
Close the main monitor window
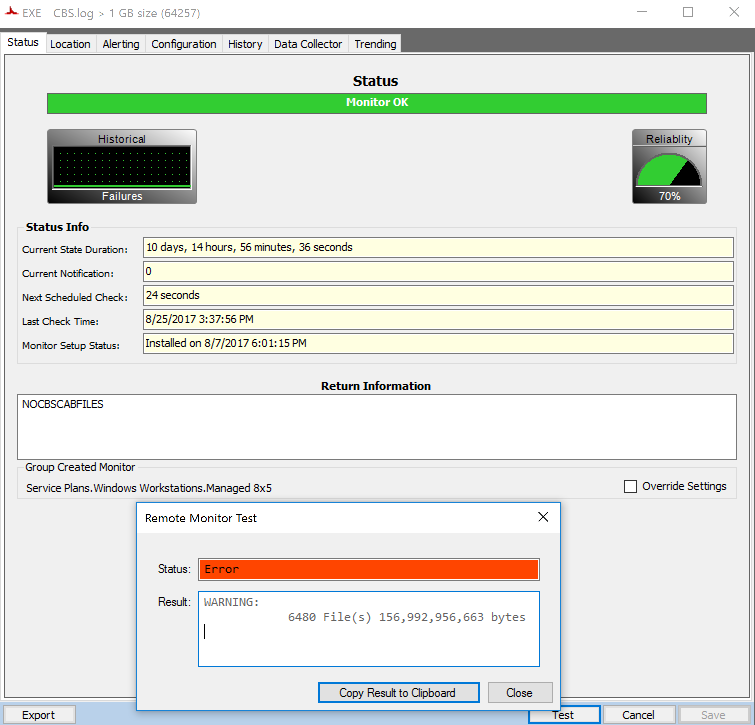pos(734,12)
